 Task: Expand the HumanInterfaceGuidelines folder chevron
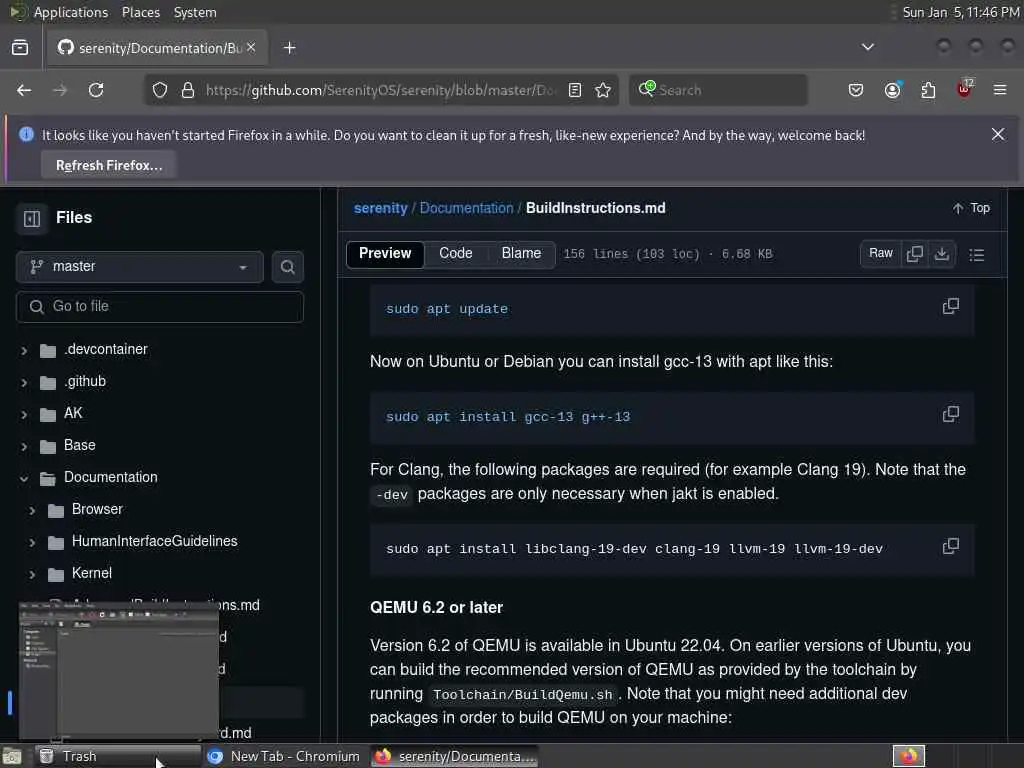pos(32,543)
